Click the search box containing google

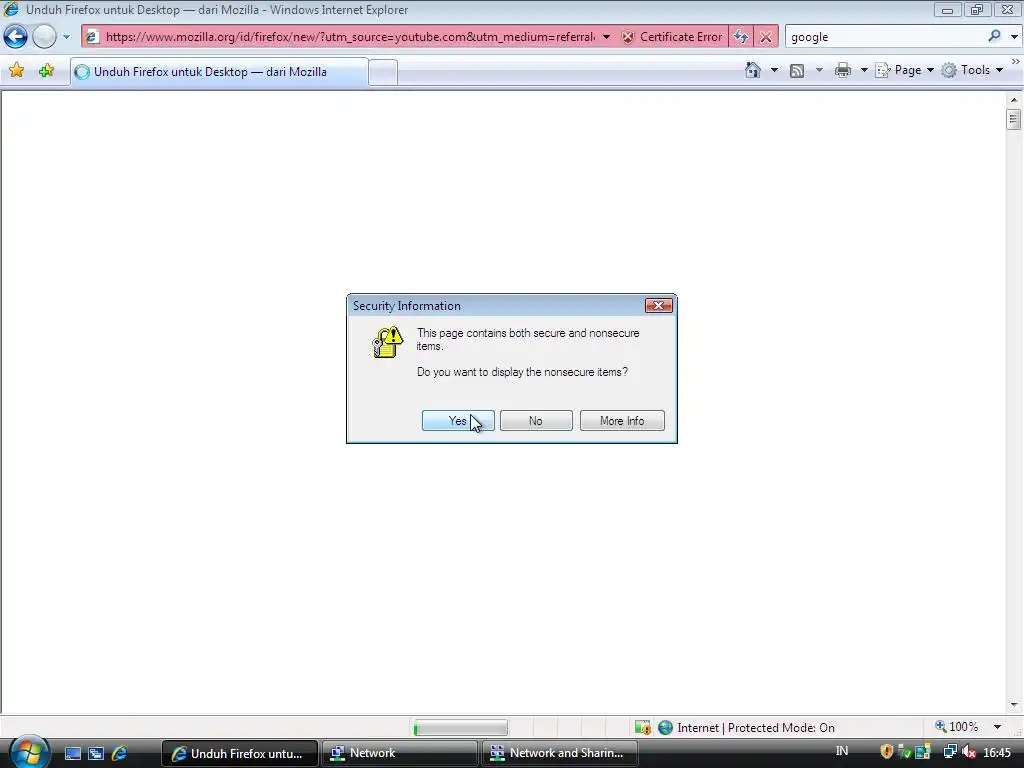885,37
